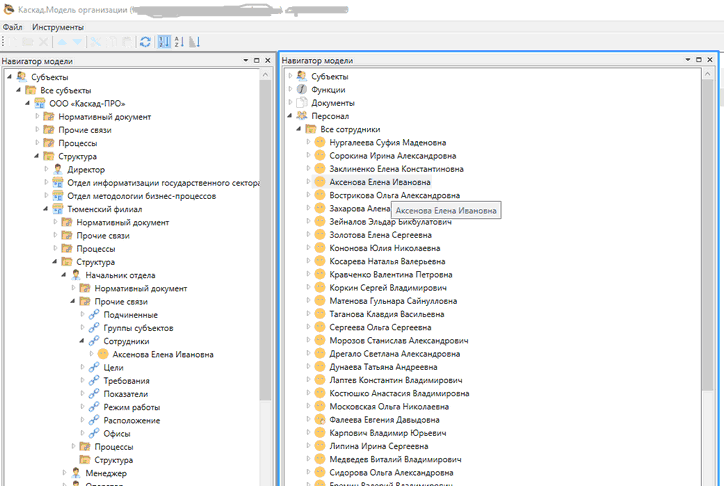This screenshot has height=486, width=724.
Task: Expand the Режим работы node
Action: pyautogui.click(x=82, y=407)
